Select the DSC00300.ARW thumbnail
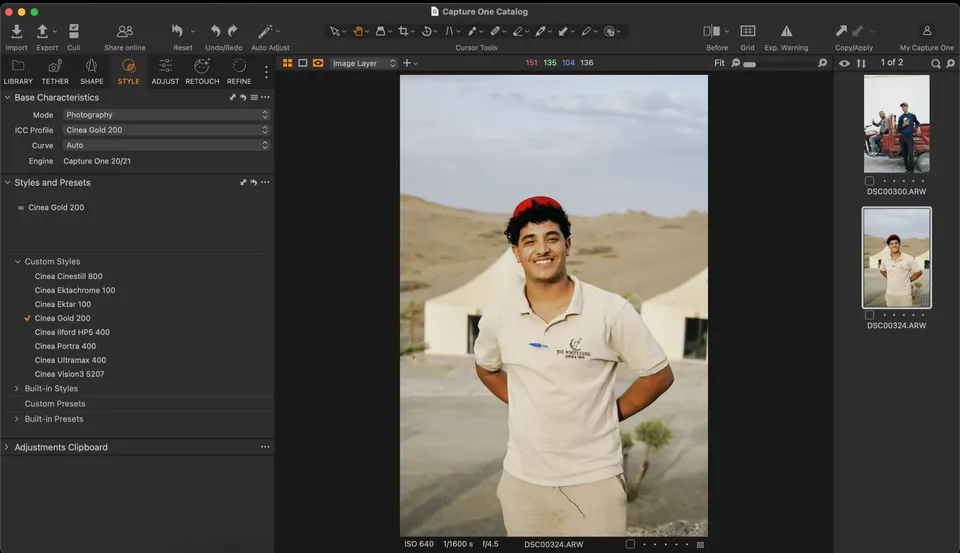The image size is (960, 553). pyautogui.click(x=896, y=124)
